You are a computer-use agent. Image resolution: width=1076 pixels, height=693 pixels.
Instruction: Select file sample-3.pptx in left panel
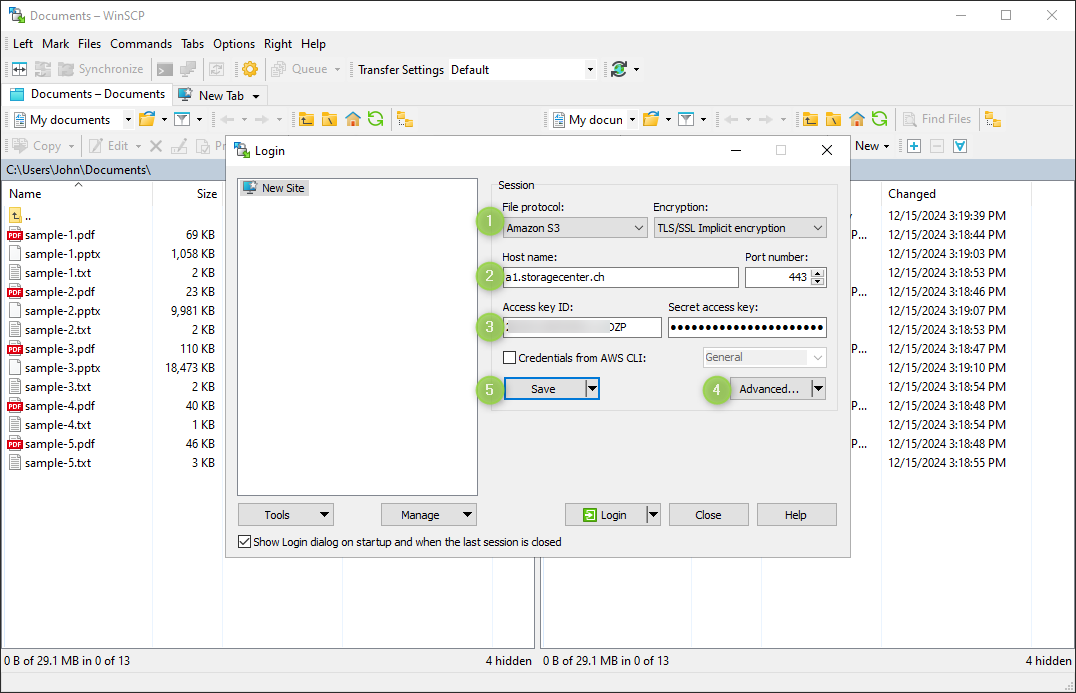pyautogui.click(x=62, y=368)
